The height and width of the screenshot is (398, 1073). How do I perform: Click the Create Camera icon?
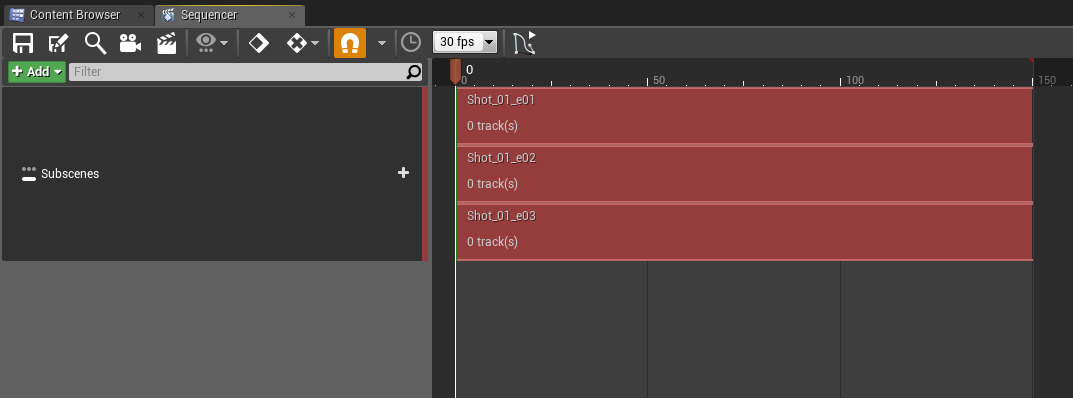click(130, 43)
